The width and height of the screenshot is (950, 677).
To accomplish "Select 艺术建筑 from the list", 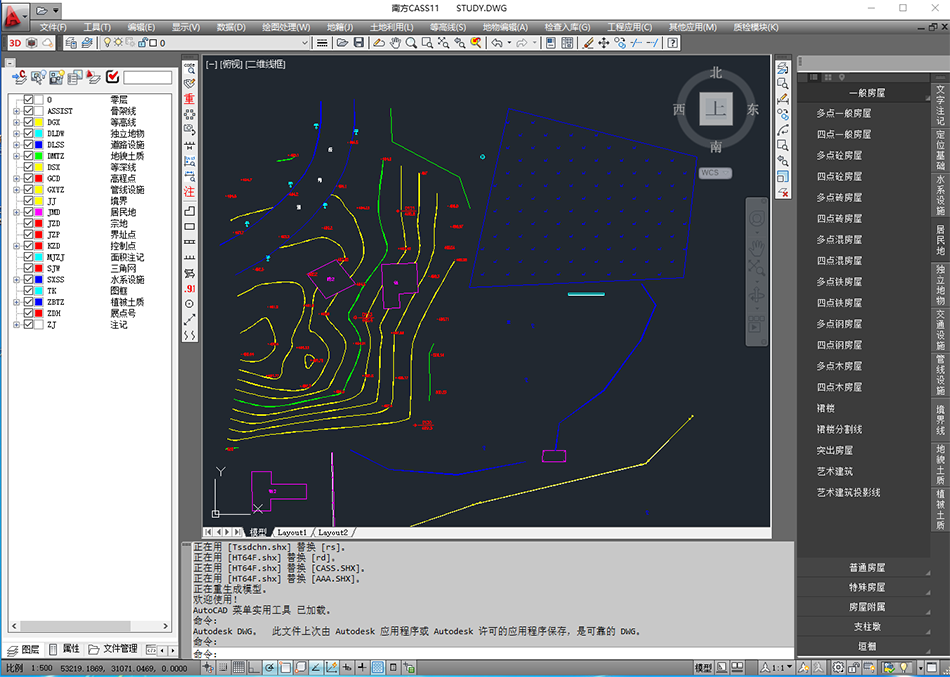I will coord(834,472).
